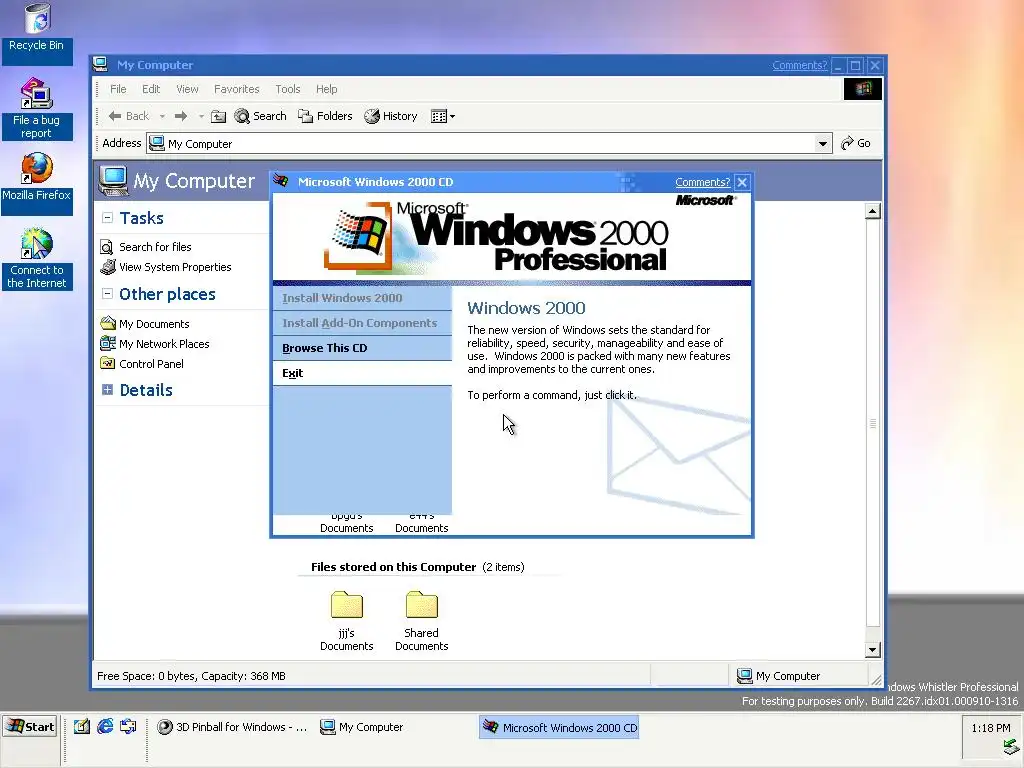Image resolution: width=1024 pixels, height=768 pixels.
Task: Click the Comments? link in Windows 2000 CD title bar
Action: pos(702,182)
